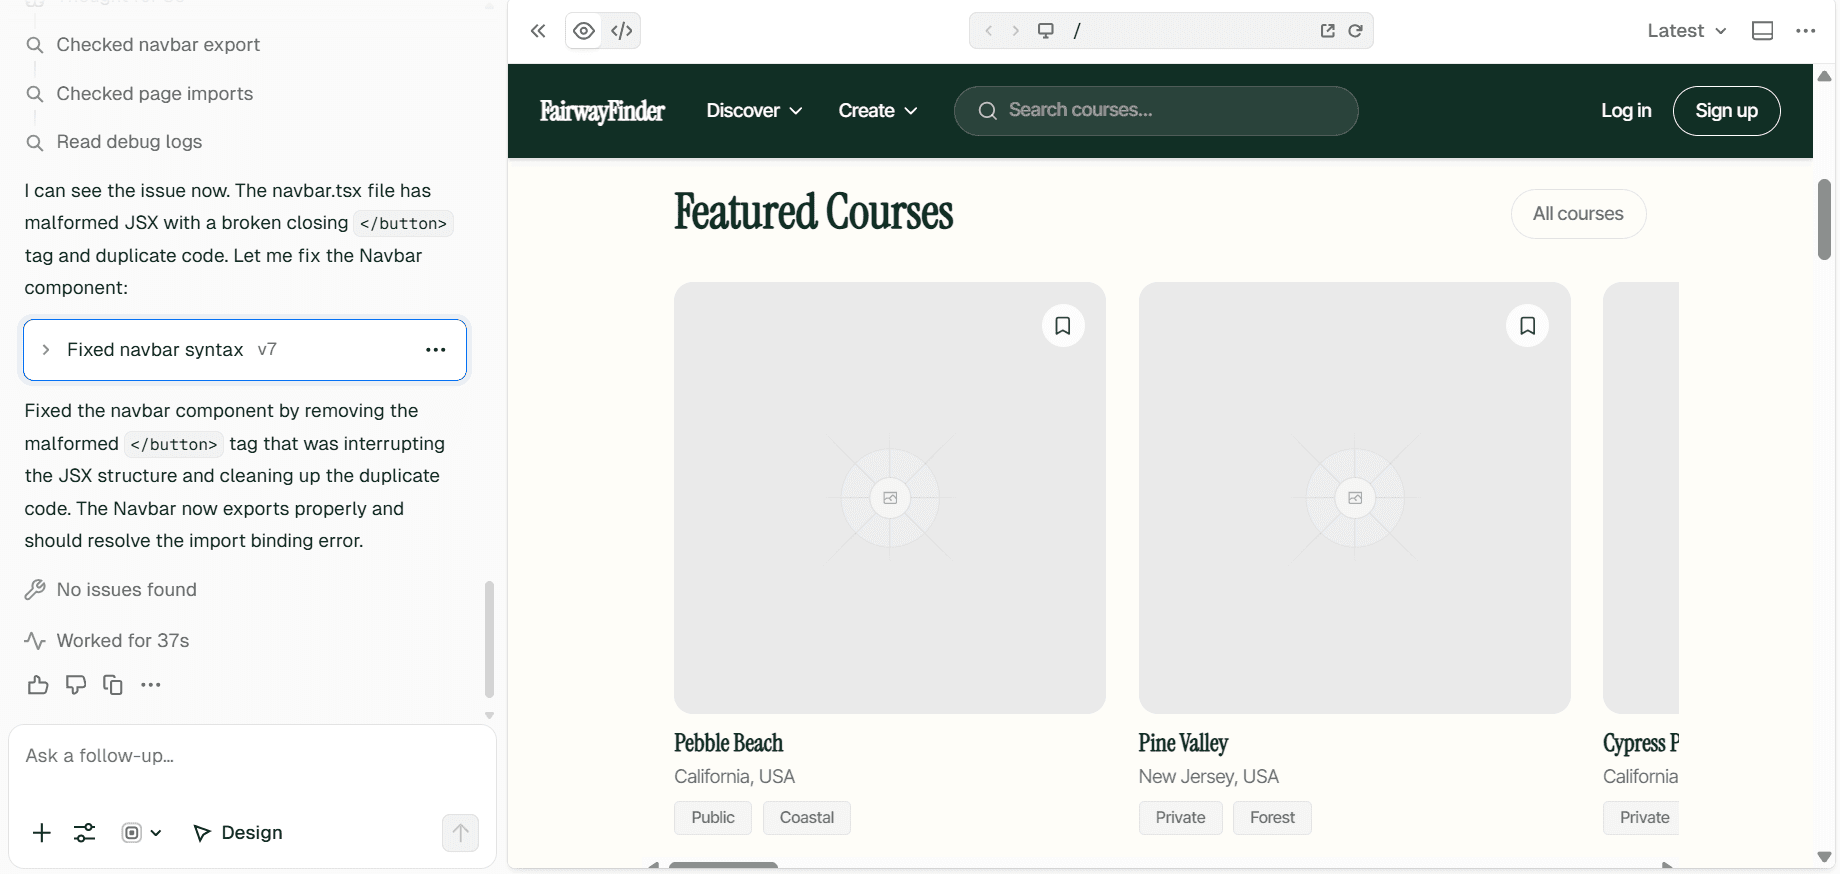The image size is (1840, 874).
Task: Enable Design mode
Action: coord(238,833)
